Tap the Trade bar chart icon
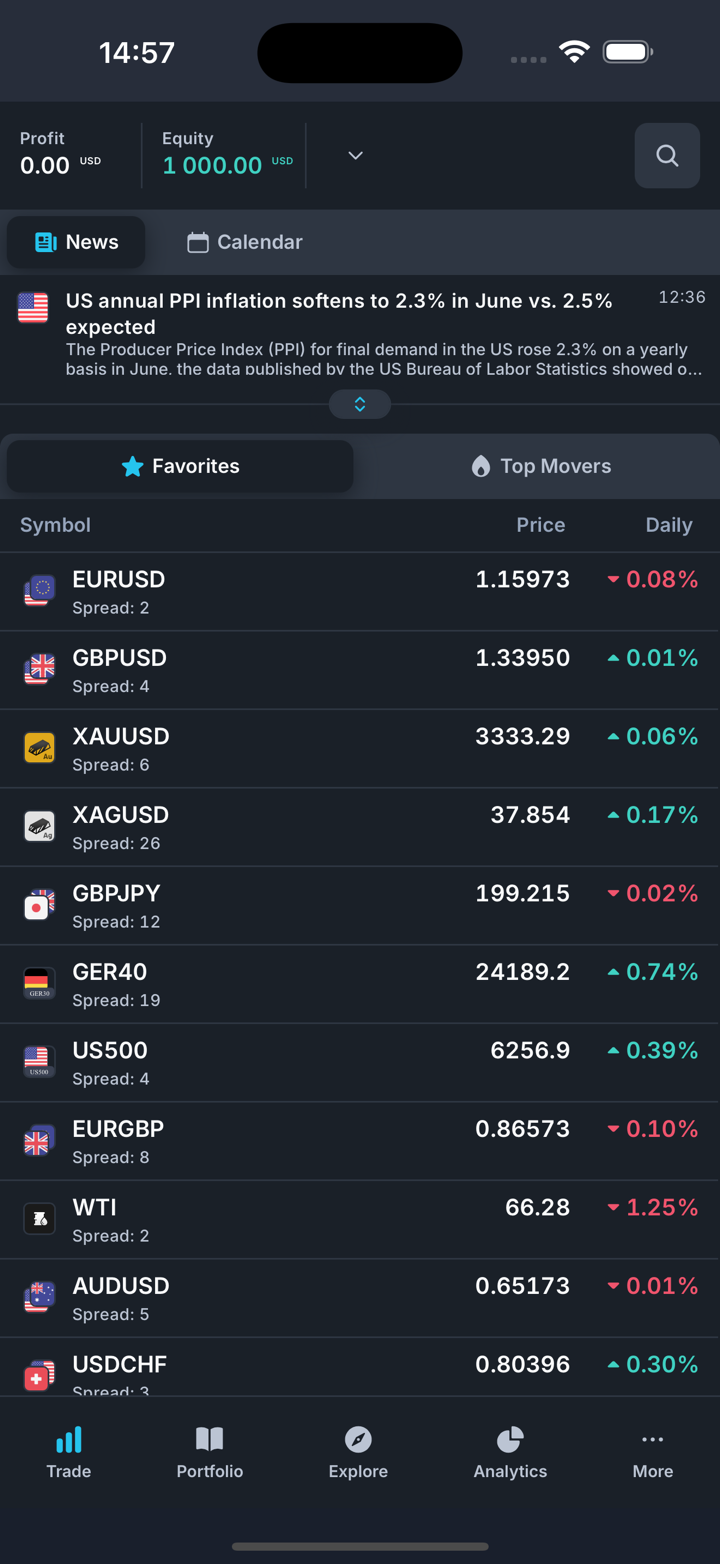Screen dimensions: 720x1564 pyautogui.click(x=69, y=1440)
